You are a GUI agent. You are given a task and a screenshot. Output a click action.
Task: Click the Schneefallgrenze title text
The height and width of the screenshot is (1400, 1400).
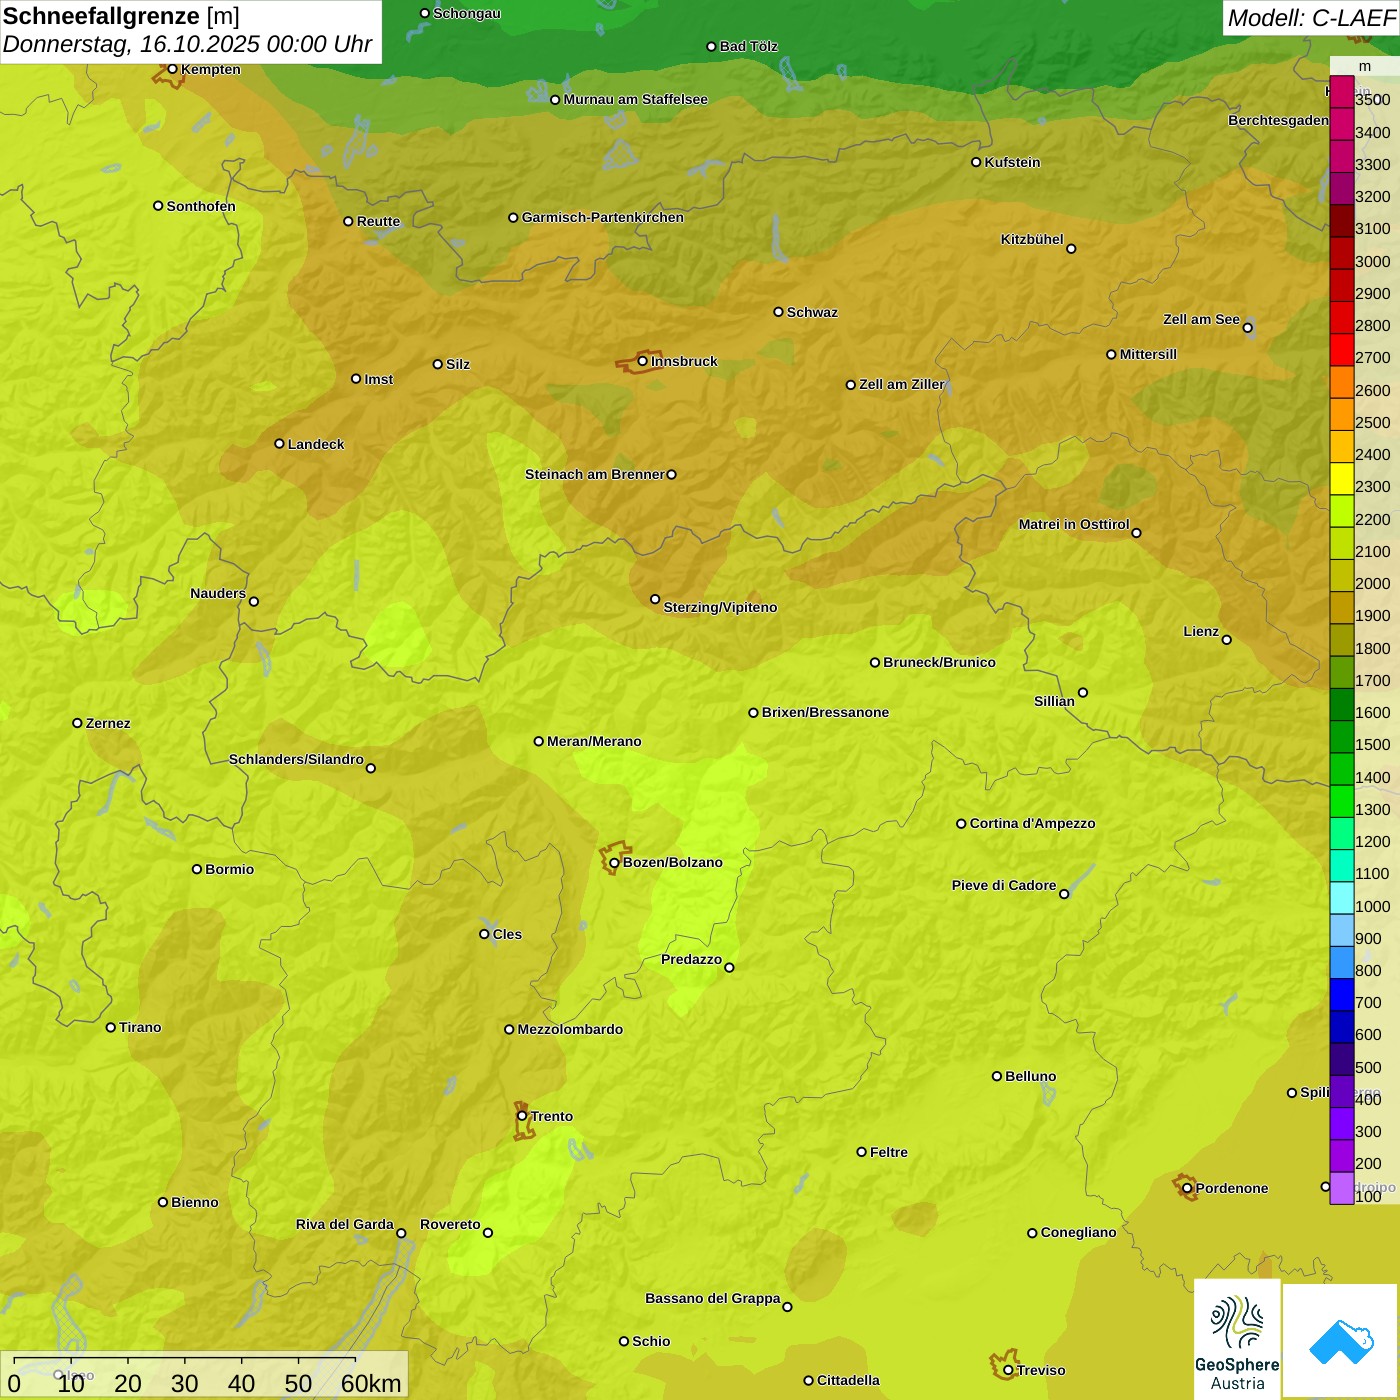(x=101, y=16)
